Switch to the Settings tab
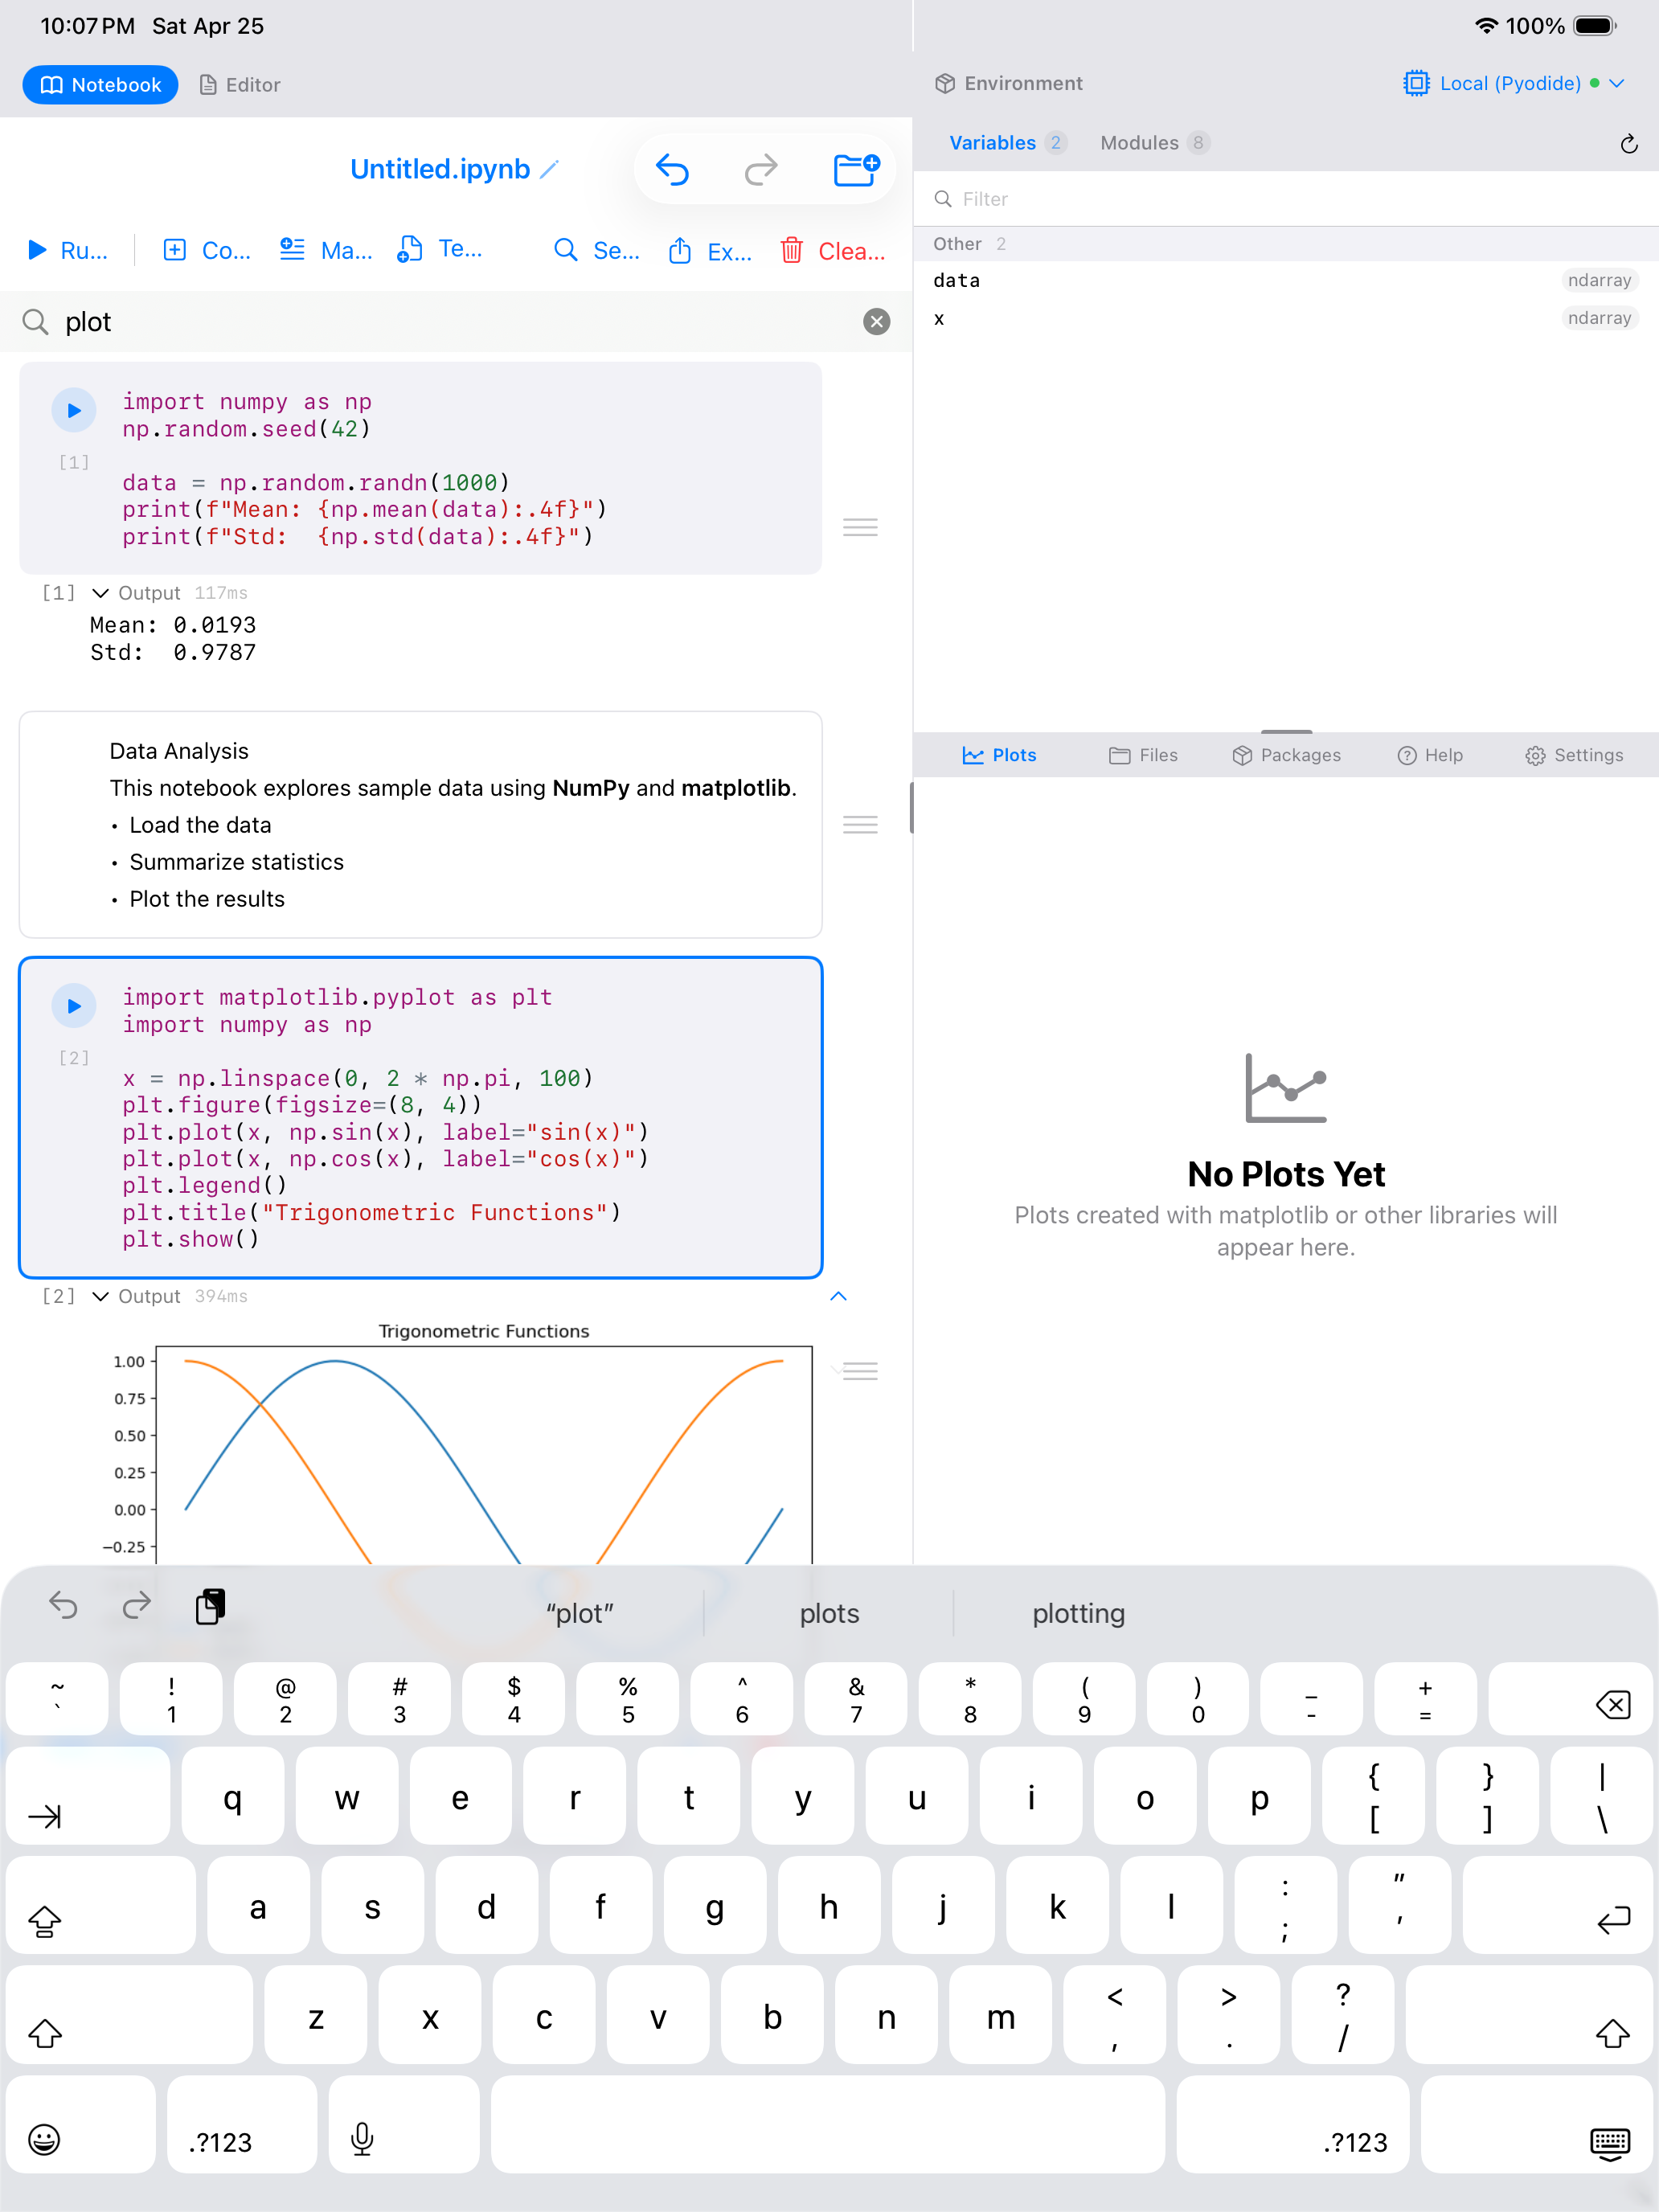The height and width of the screenshot is (2212, 1659). [1574, 755]
